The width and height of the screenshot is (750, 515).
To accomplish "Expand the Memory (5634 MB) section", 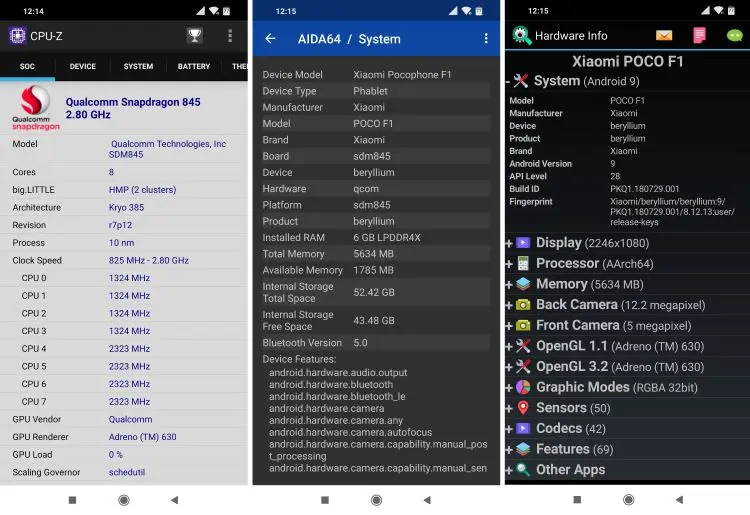I will point(628,284).
